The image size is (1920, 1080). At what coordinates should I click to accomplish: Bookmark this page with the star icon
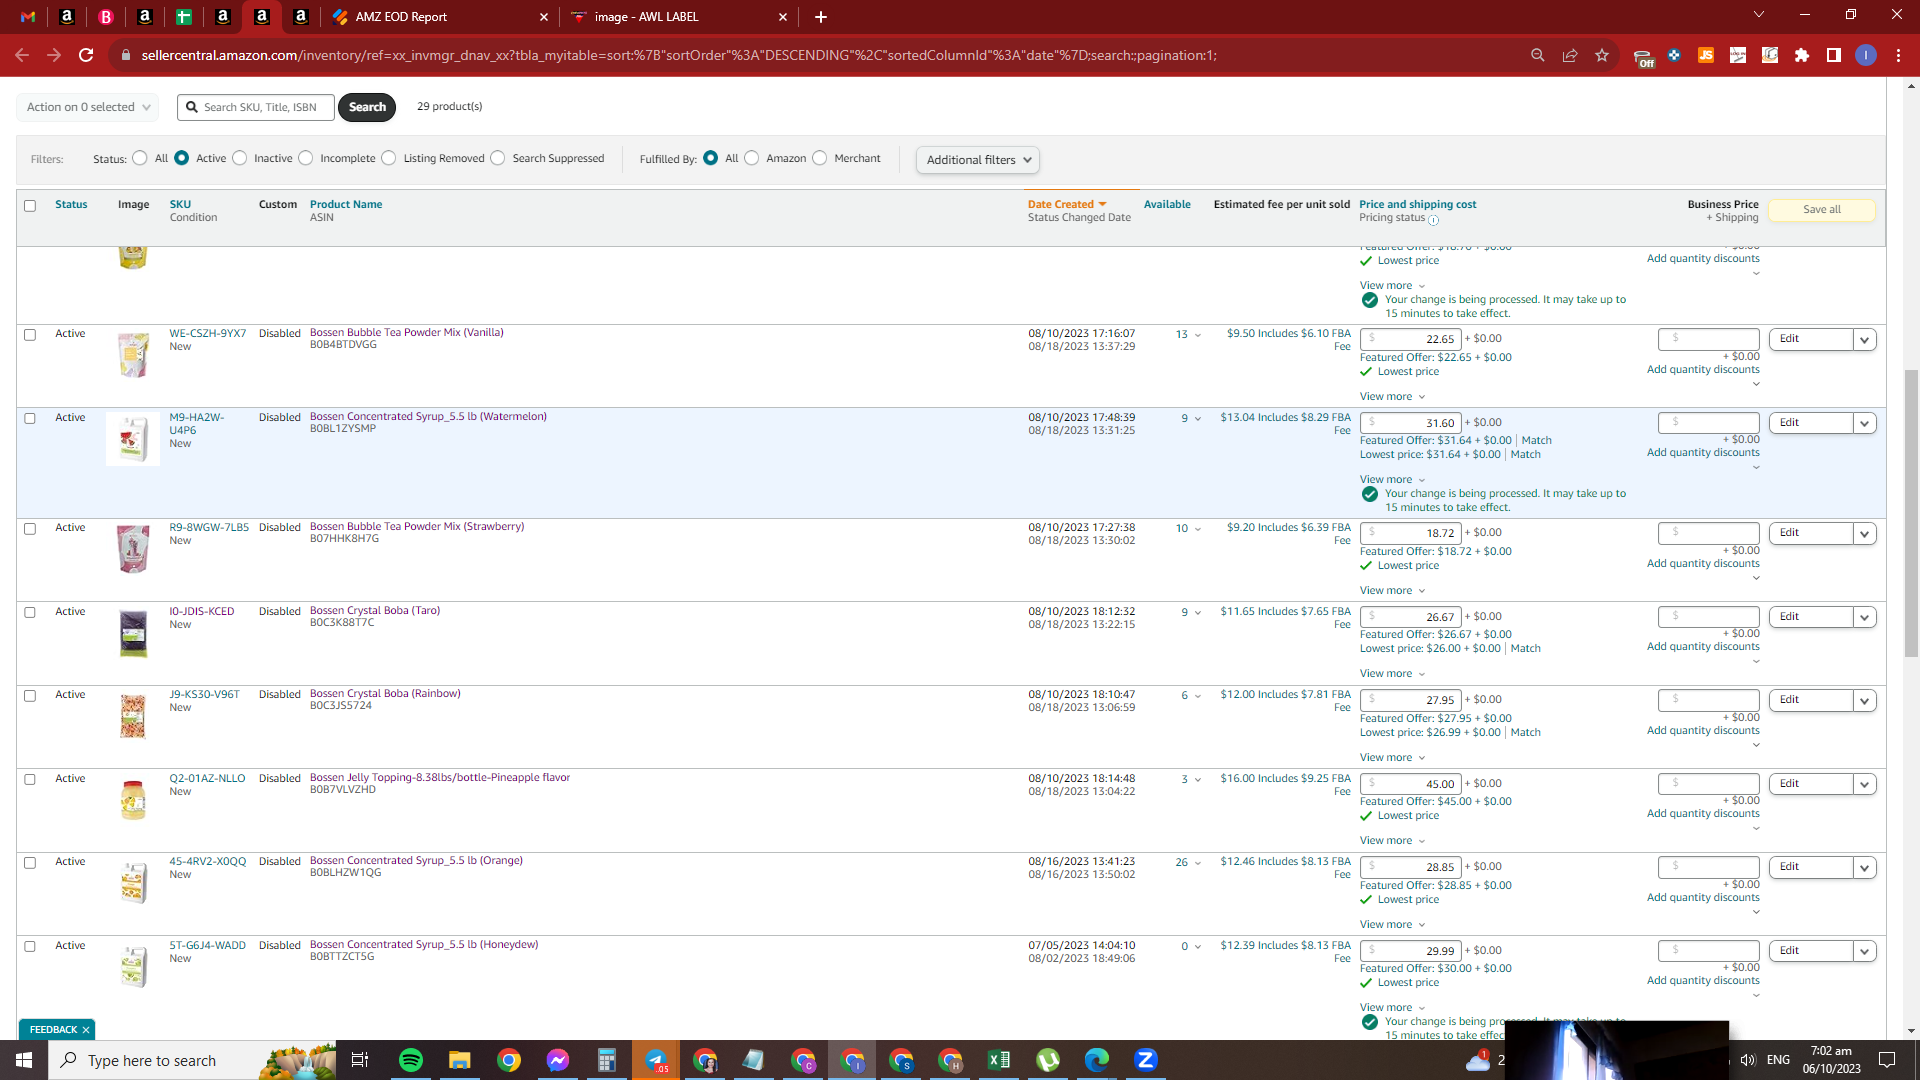[1602, 55]
